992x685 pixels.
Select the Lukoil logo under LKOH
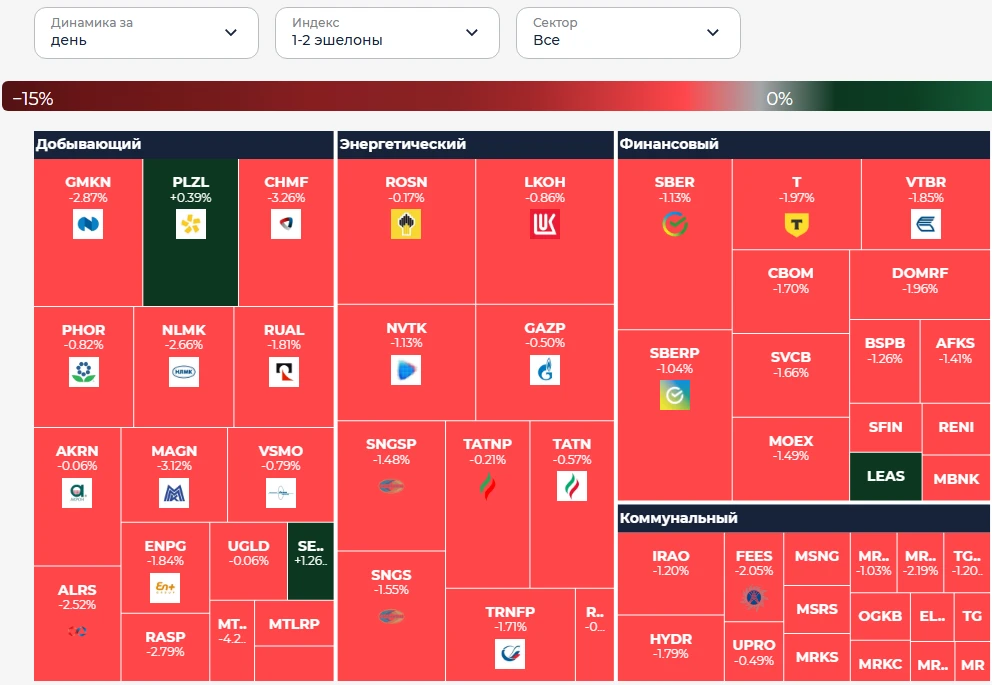click(x=545, y=224)
